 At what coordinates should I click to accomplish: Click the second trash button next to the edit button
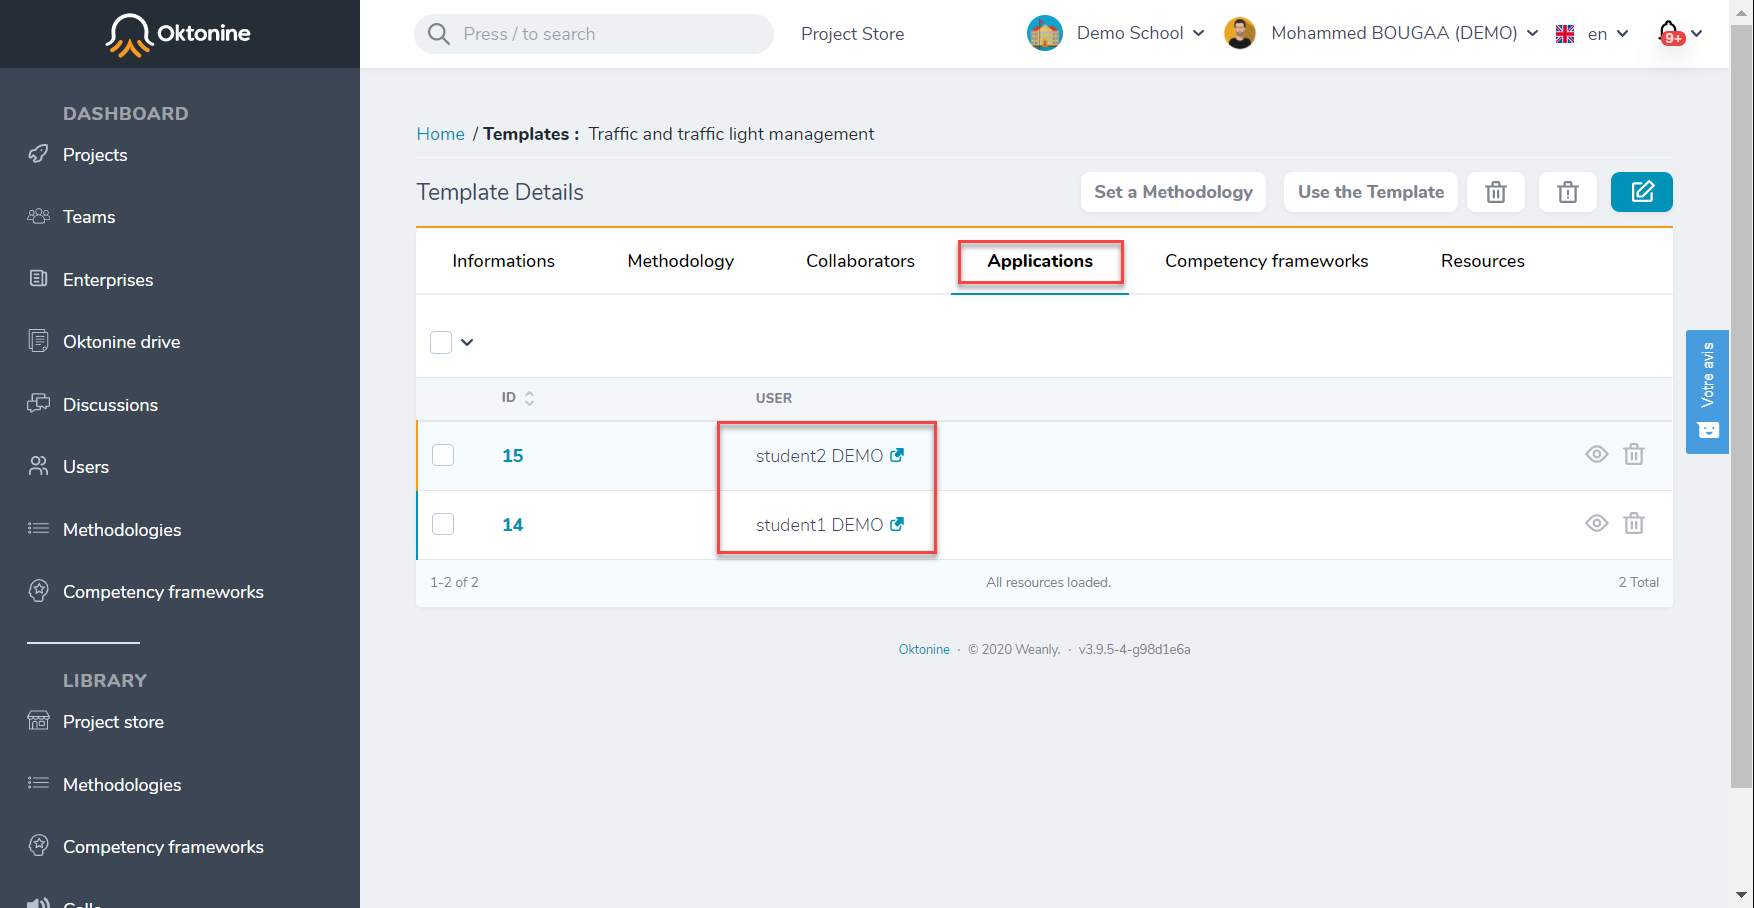point(1567,192)
